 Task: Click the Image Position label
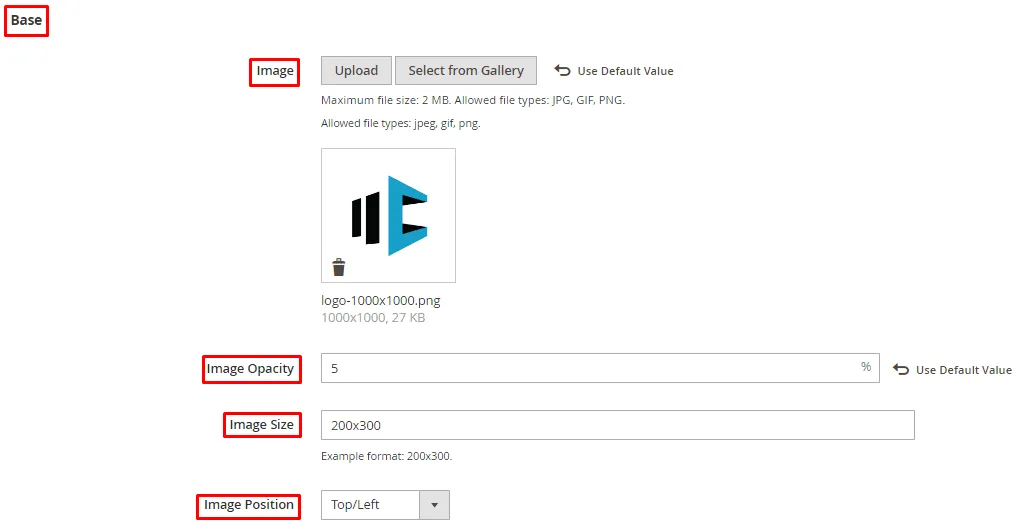[248, 506]
